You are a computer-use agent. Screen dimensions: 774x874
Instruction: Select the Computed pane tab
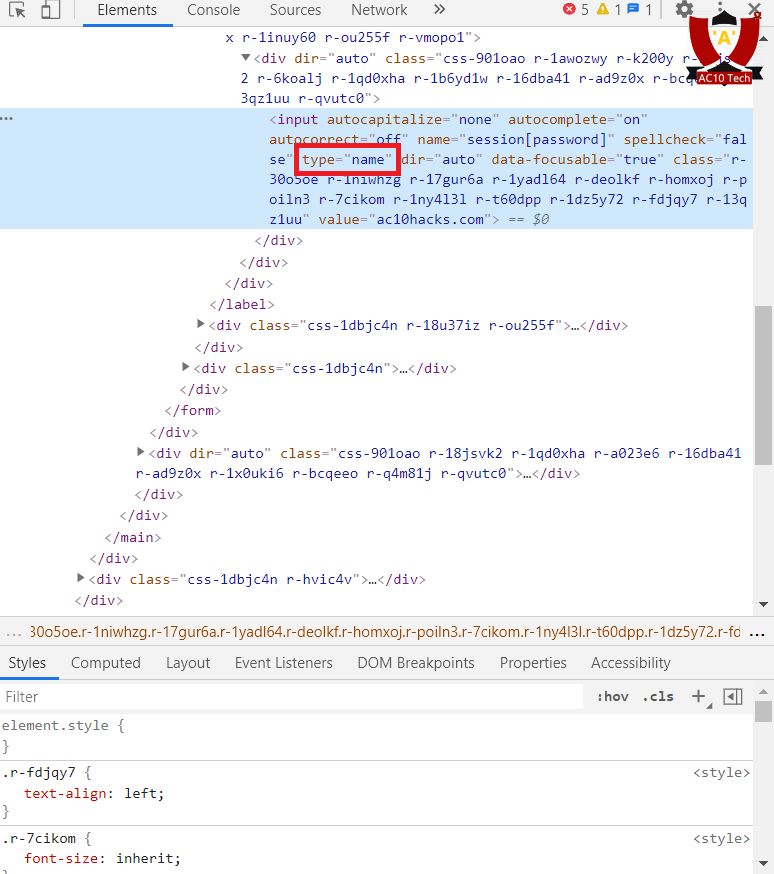click(x=106, y=663)
